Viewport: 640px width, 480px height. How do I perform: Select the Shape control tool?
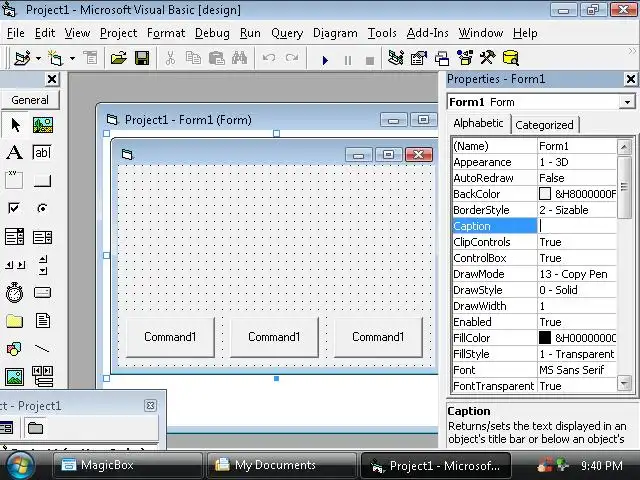14,349
